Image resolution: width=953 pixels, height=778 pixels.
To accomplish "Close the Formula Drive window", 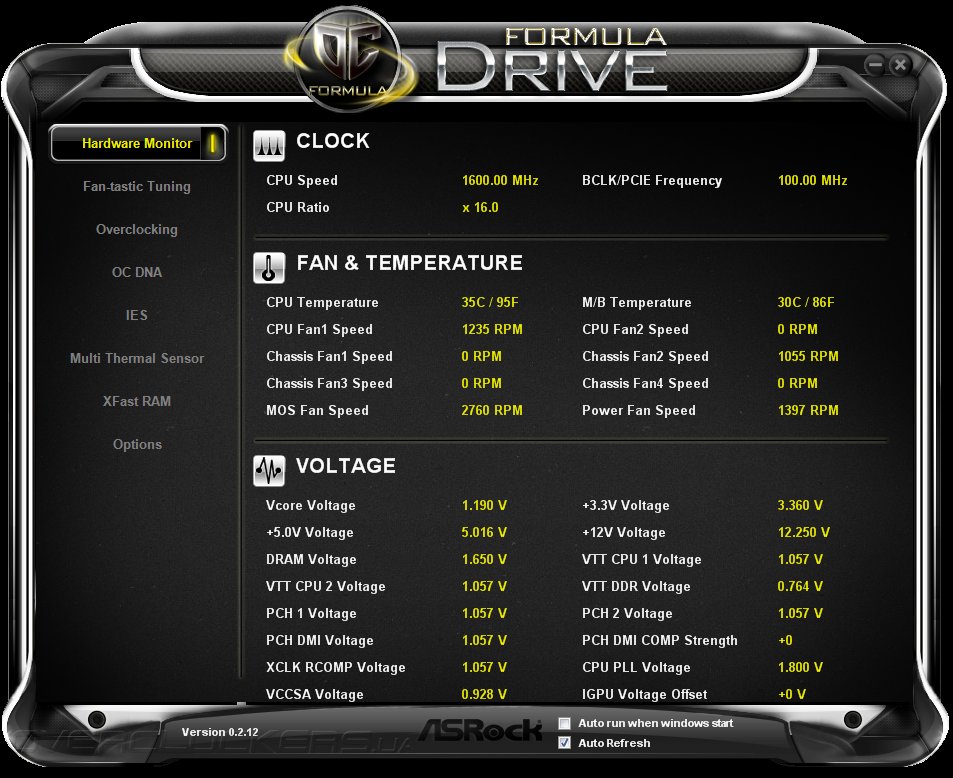I will point(900,64).
